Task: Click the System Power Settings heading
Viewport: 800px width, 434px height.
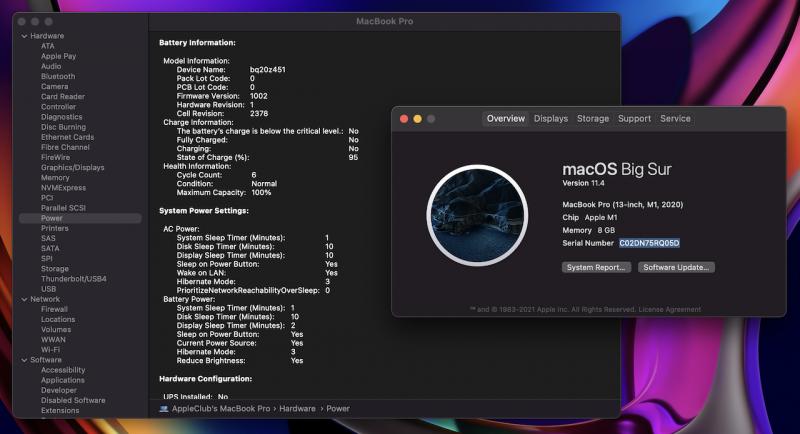Action: coord(204,211)
